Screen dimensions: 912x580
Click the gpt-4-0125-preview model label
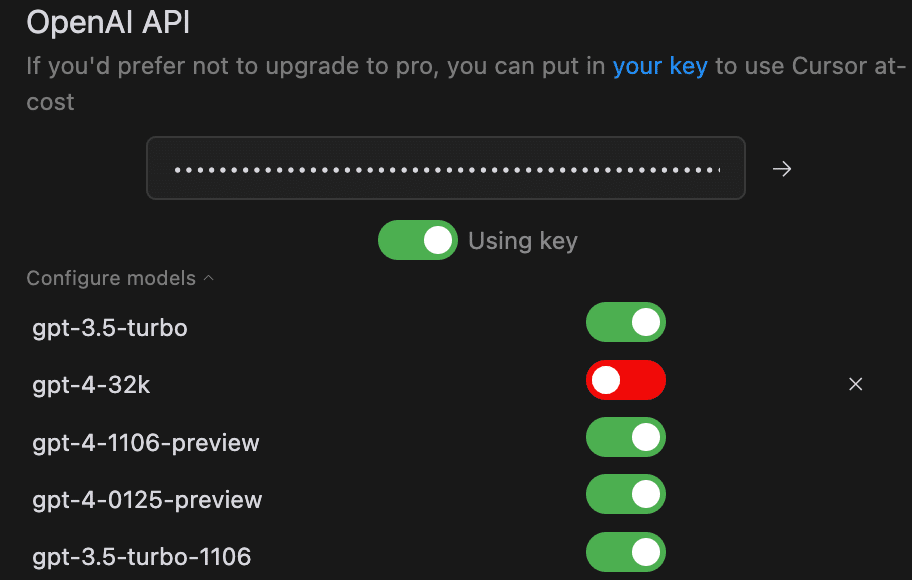coord(147,499)
